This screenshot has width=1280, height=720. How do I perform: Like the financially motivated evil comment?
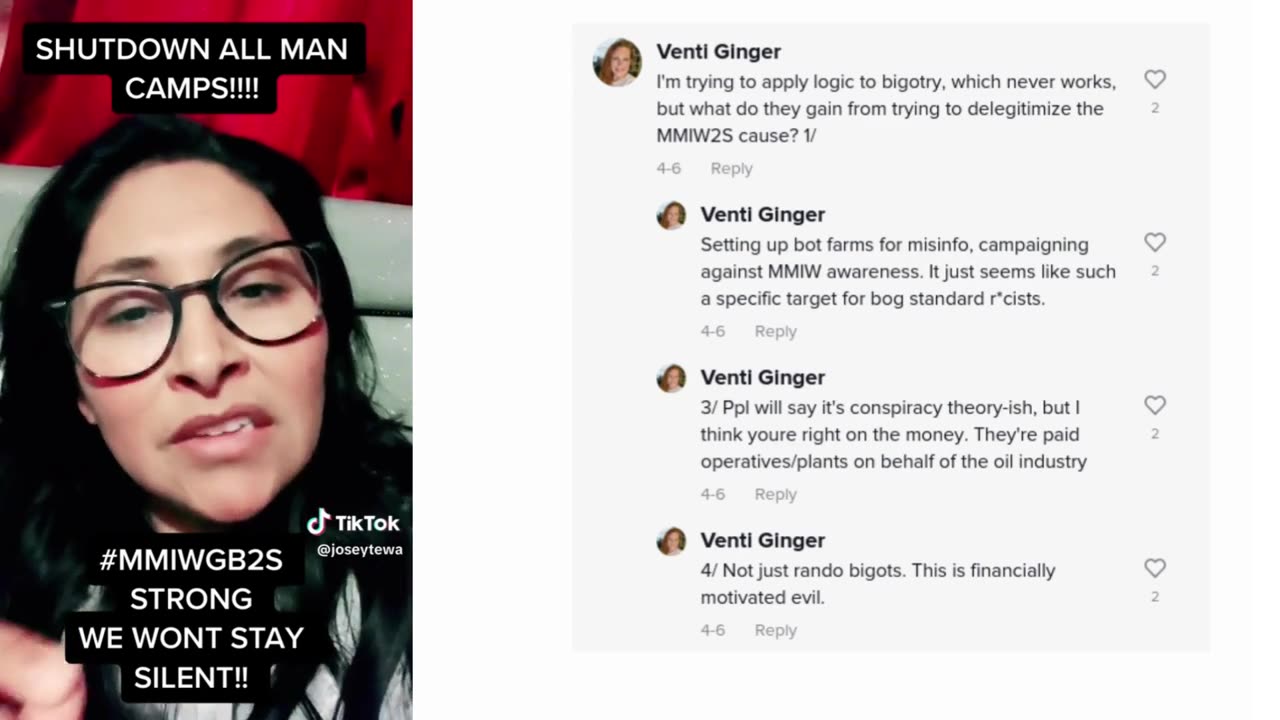point(1155,568)
